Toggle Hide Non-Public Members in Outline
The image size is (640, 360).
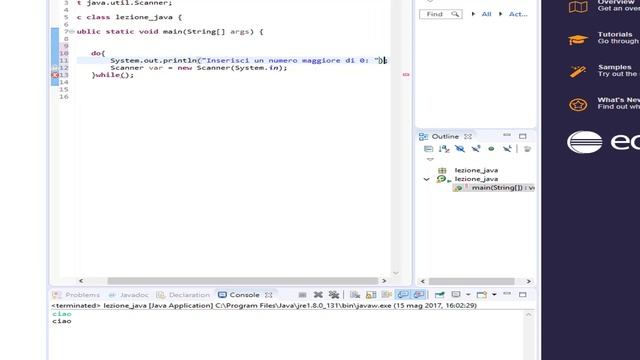tap(491, 149)
